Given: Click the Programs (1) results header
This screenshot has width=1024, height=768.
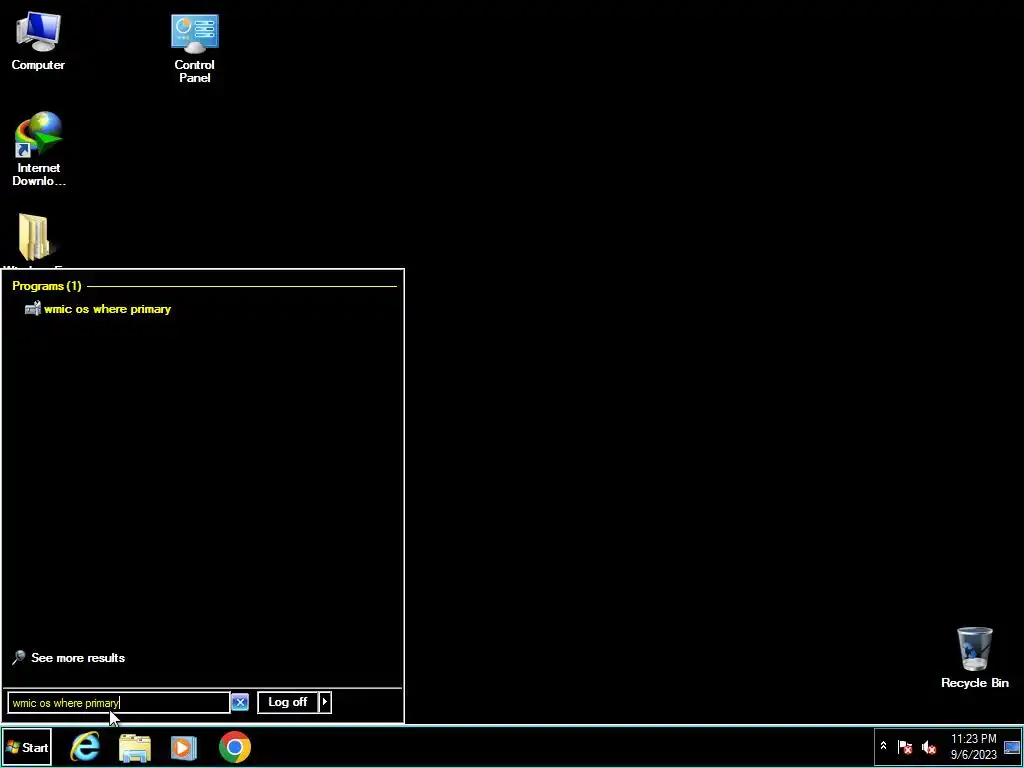Looking at the screenshot, I should click(46, 286).
